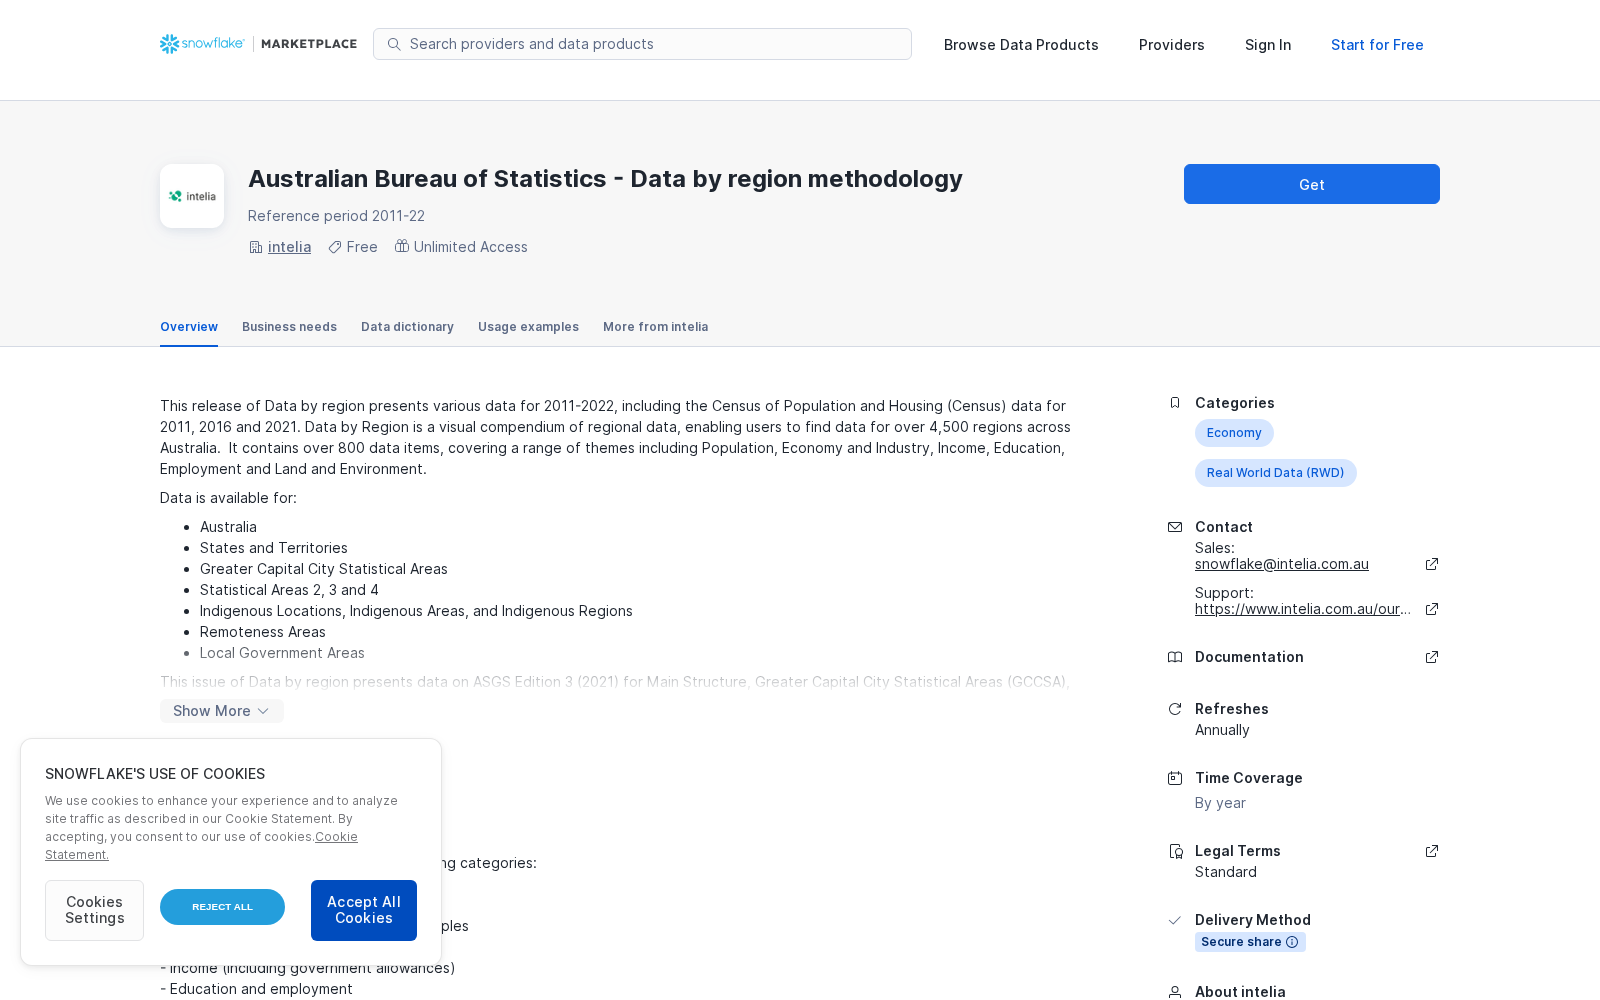The image size is (1600, 1000).
Task: Open external link beside the sales email
Action: [x=1432, y=564]
